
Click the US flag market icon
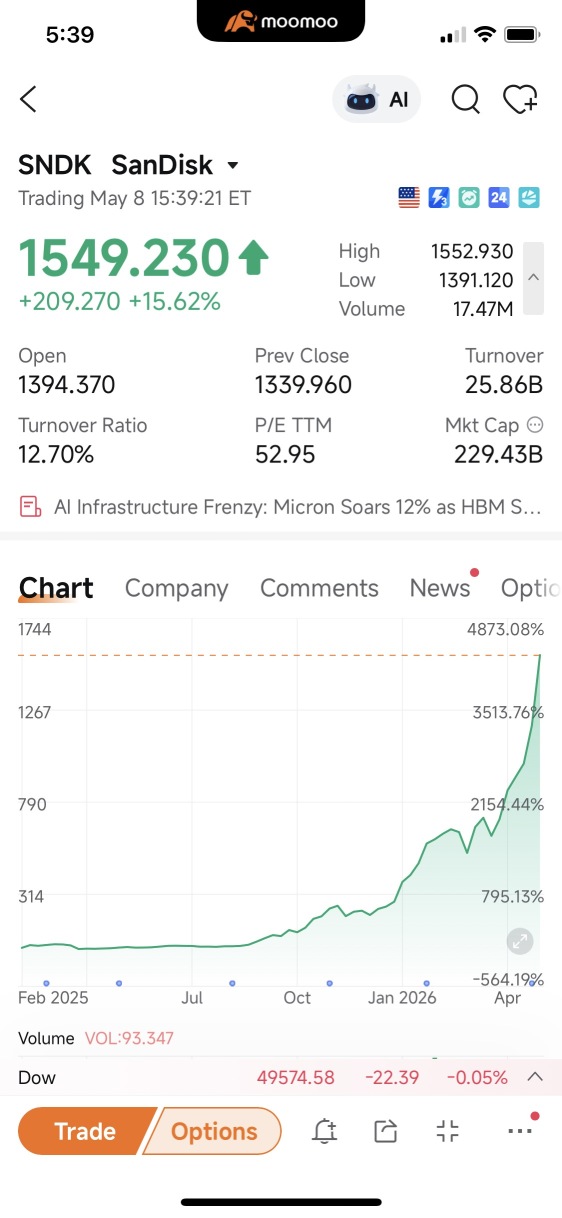tap(409, 198)
